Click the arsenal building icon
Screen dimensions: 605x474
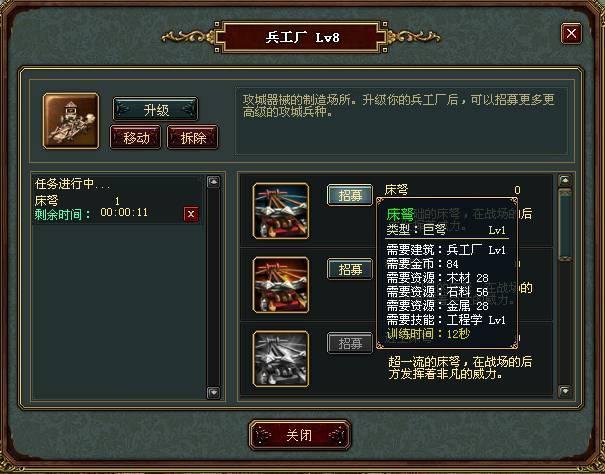(x=71, y=120)
